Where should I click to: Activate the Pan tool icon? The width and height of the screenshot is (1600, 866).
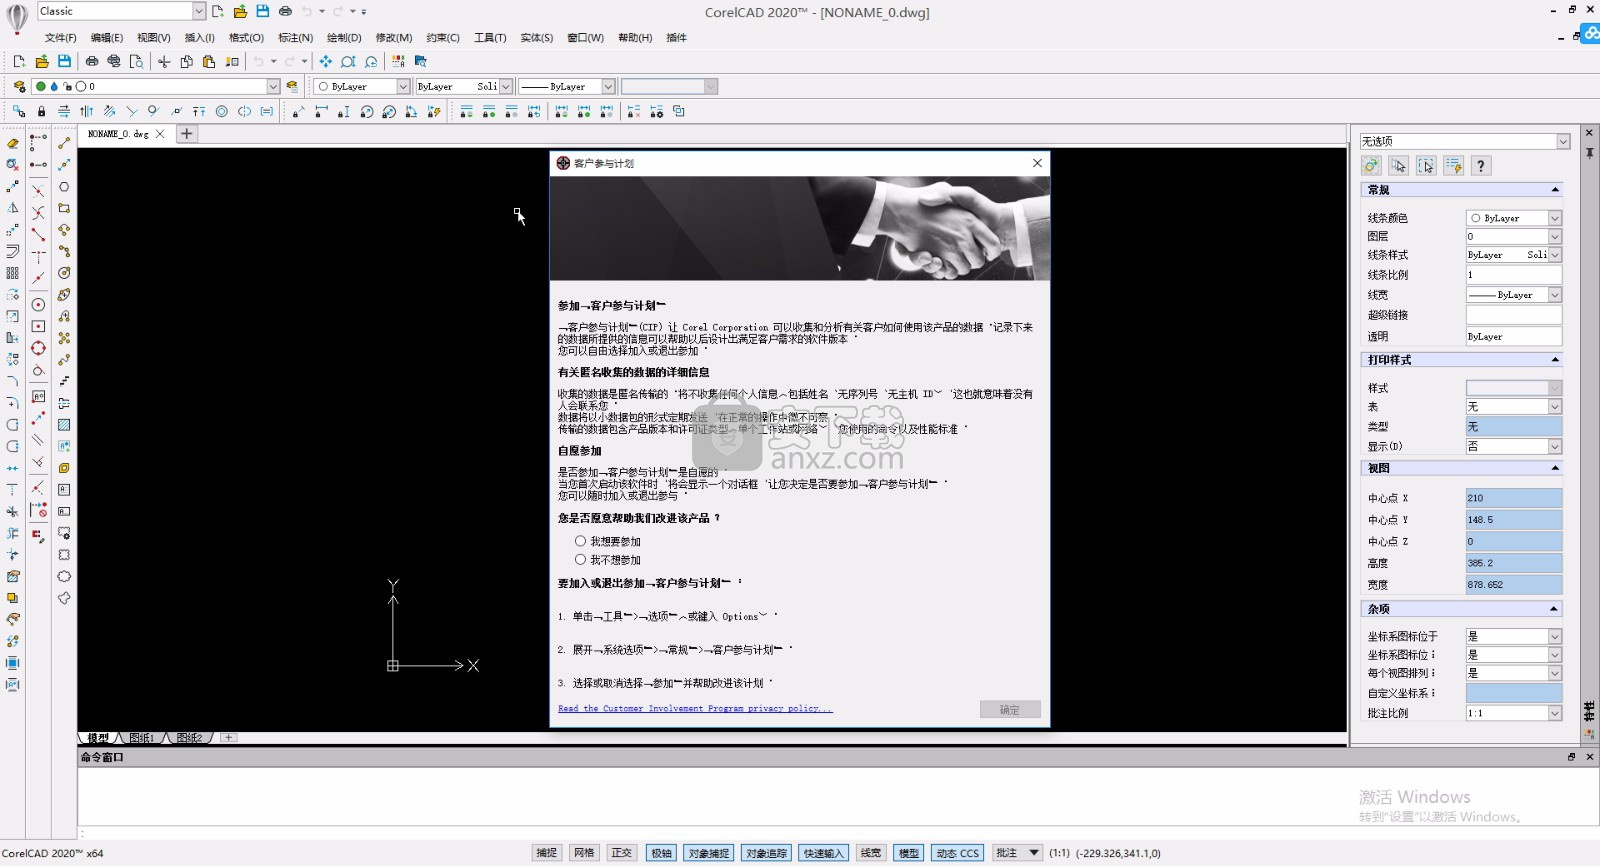pyautogui.click(x=326, y=62)
